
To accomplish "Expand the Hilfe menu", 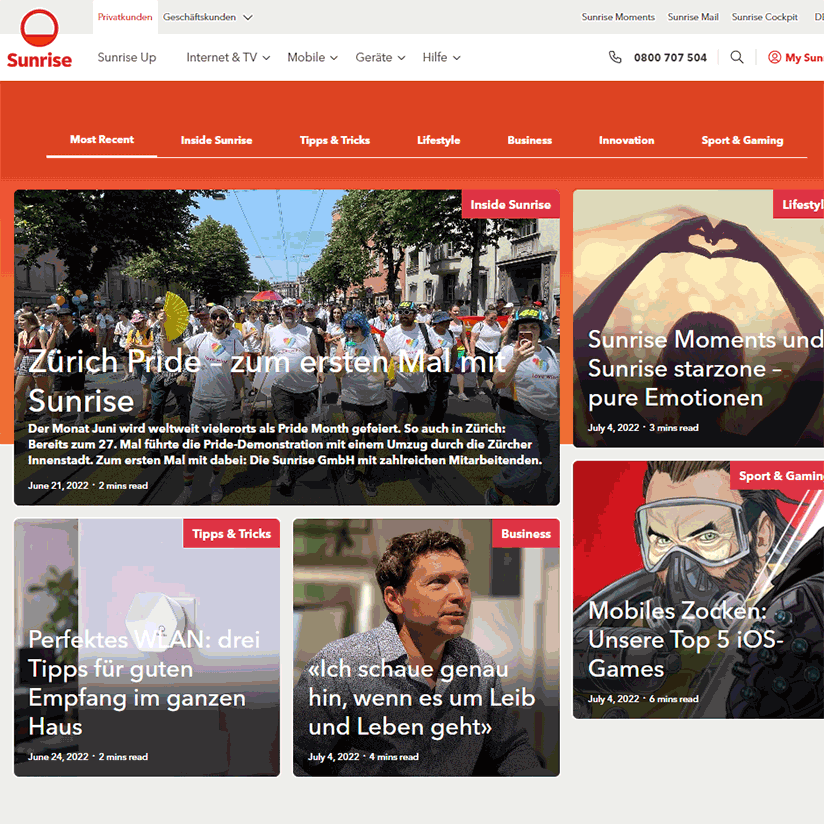I will [441, 57].
